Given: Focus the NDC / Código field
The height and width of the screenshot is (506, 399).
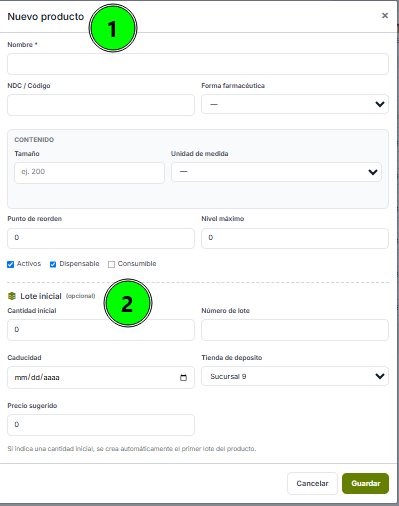Looking at the screenshot, I should [101, 105].
